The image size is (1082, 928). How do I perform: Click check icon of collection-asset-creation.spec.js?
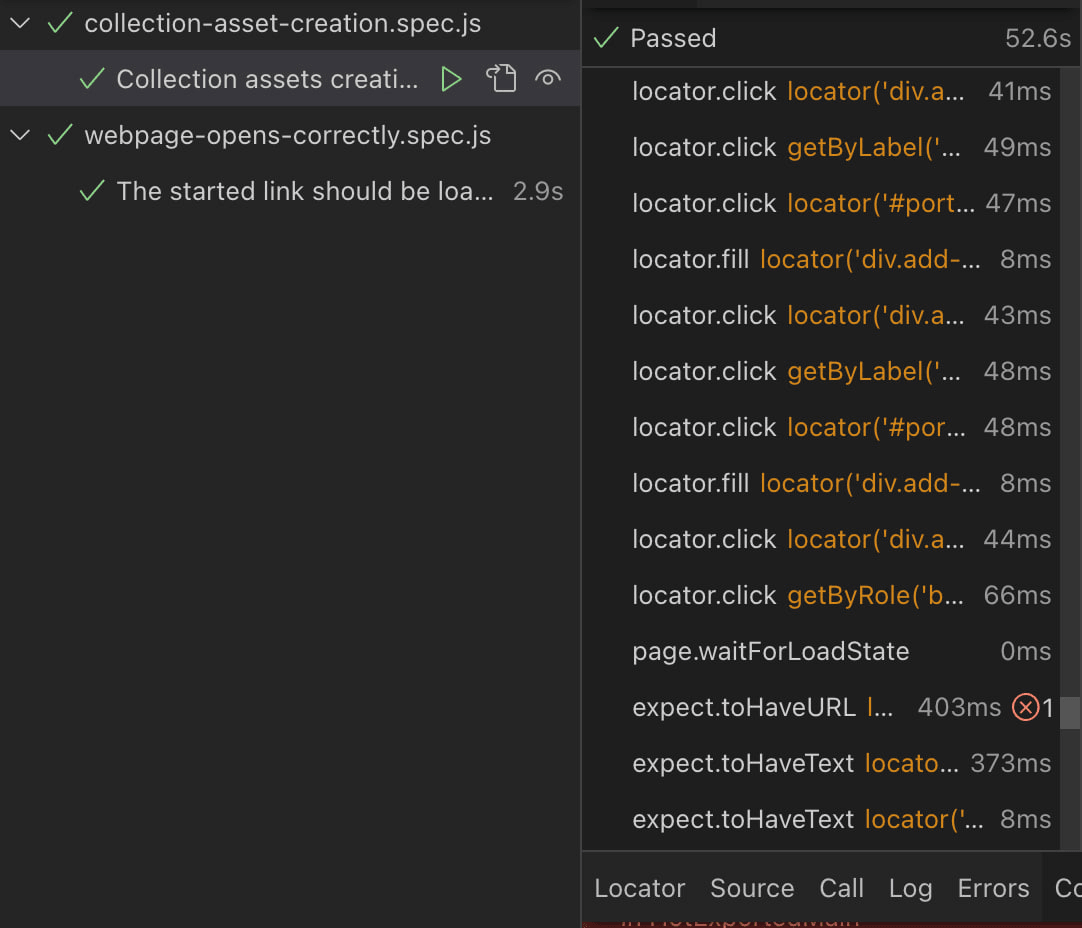(60, 23)
